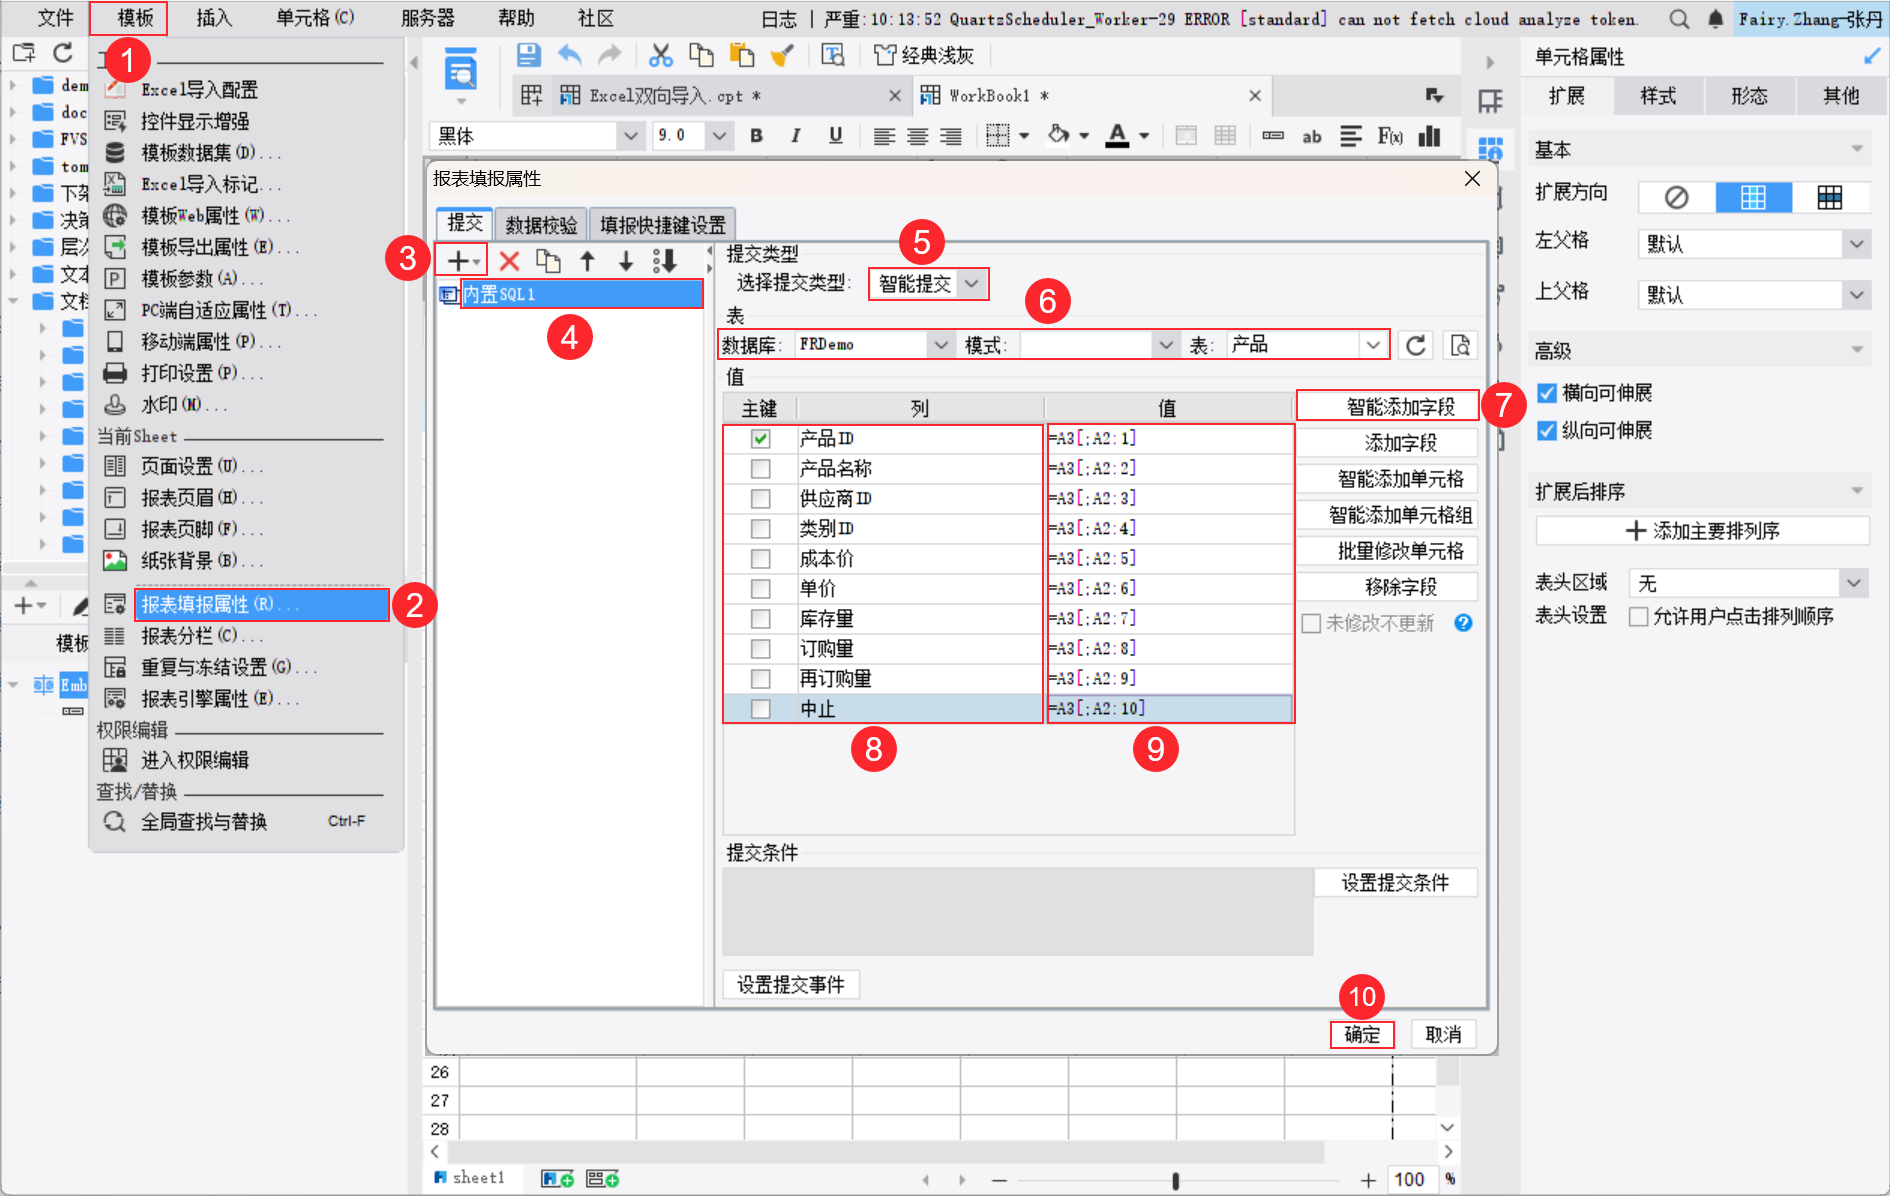1890x1196 pixels.
Task: Preview the selected table data
Action: pos(1460,345)
